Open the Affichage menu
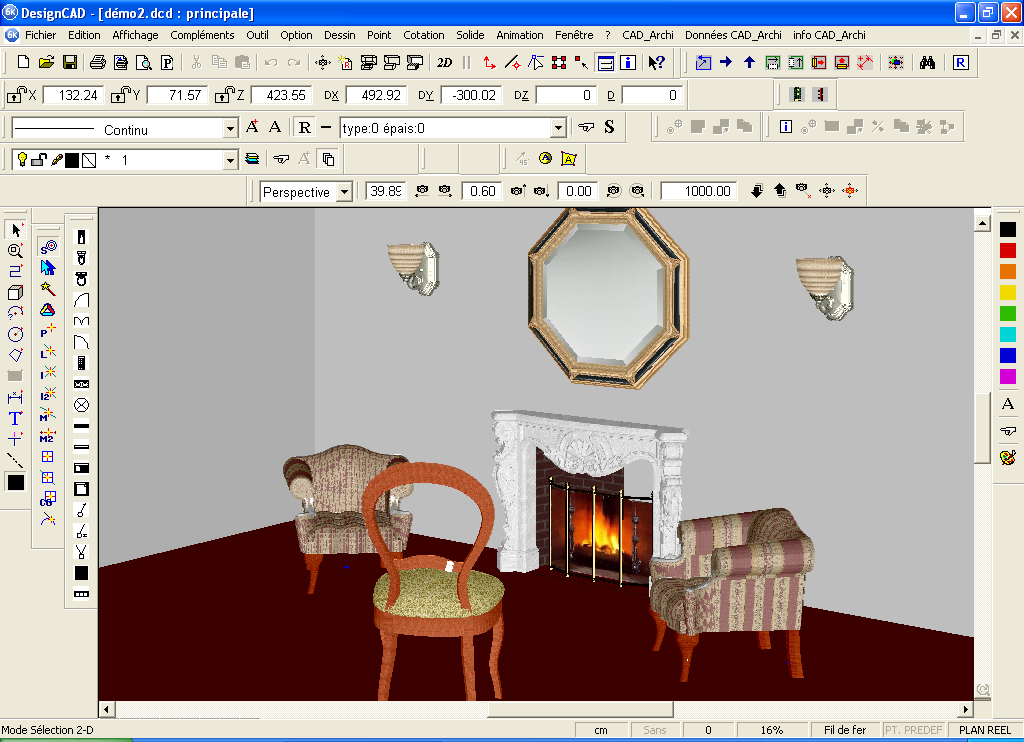This screenshot has height=742, width=1024. pyautogui.click(x=135, y=35)
